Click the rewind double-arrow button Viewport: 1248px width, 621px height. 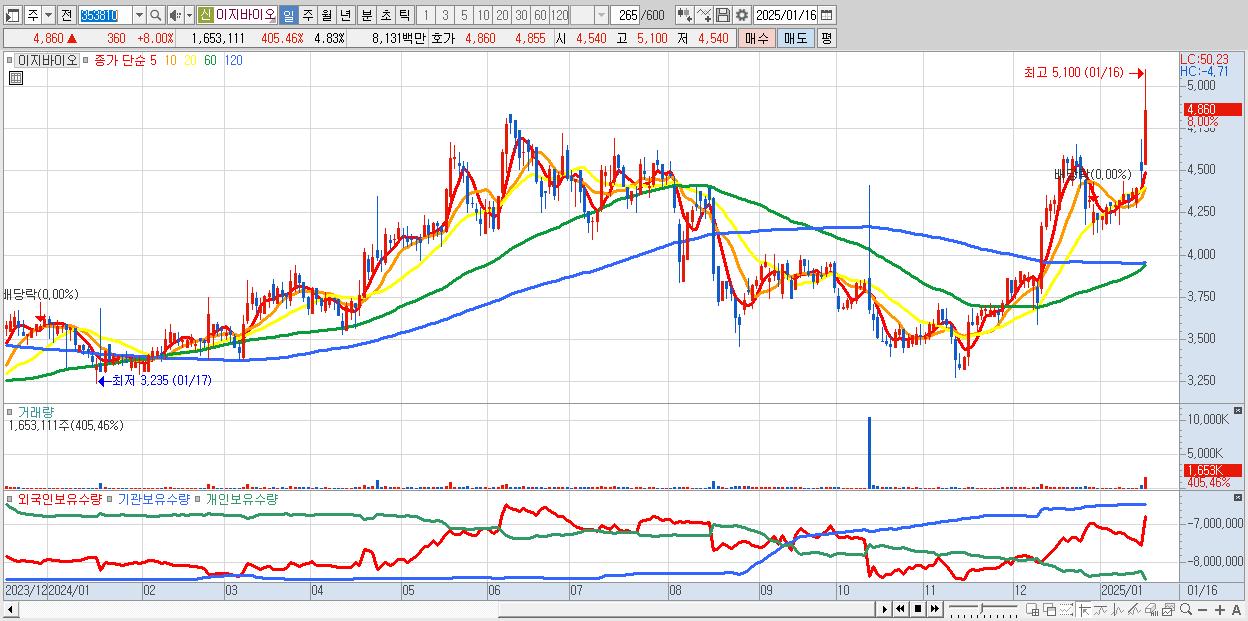900,609
